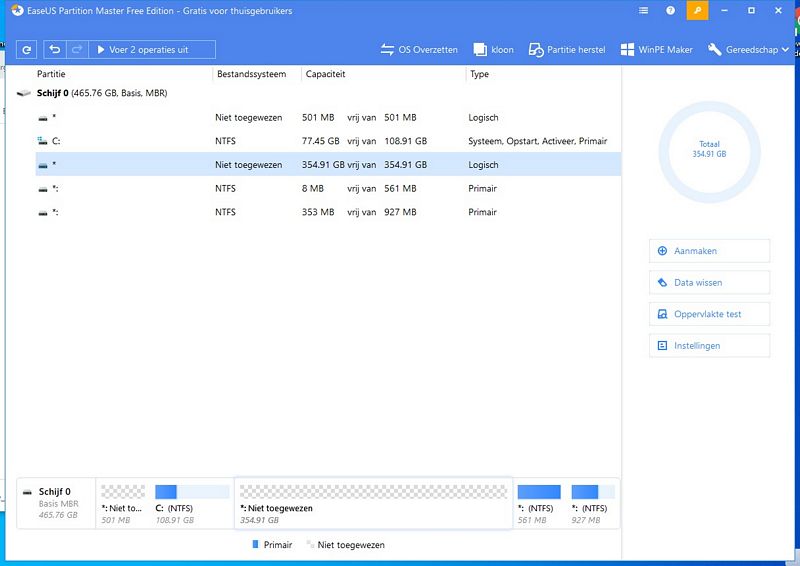The width and height of the screenshot is (800, 566).
Task: Click the Data wissen button
Action: pos(709,282)
